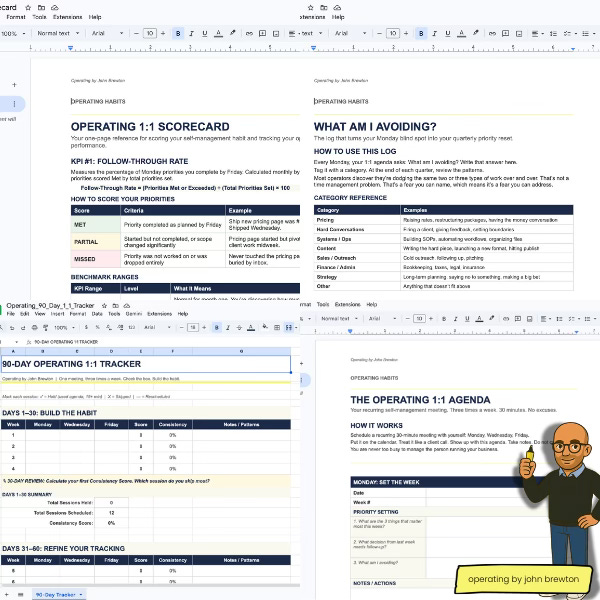This screenshot has height=600, width=600.
Task: Open borders menu in Tracker sheet toolbar
Action: [277, 328]
